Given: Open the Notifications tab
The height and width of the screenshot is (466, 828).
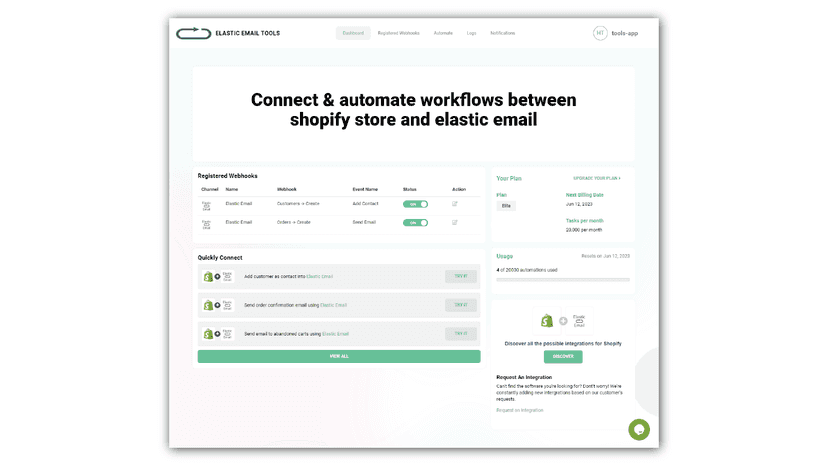Looking at the screenshot, I should tap(503, 33).
